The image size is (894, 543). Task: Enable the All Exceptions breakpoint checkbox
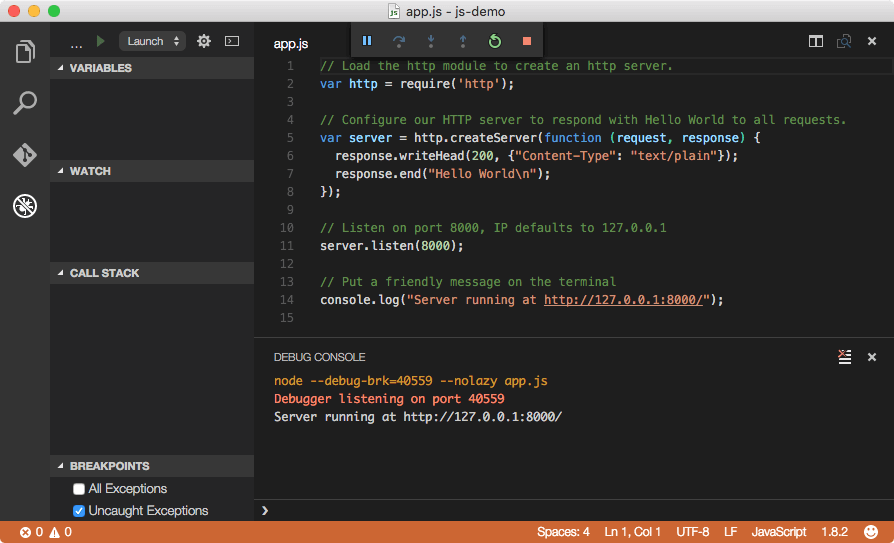(79, 489)
